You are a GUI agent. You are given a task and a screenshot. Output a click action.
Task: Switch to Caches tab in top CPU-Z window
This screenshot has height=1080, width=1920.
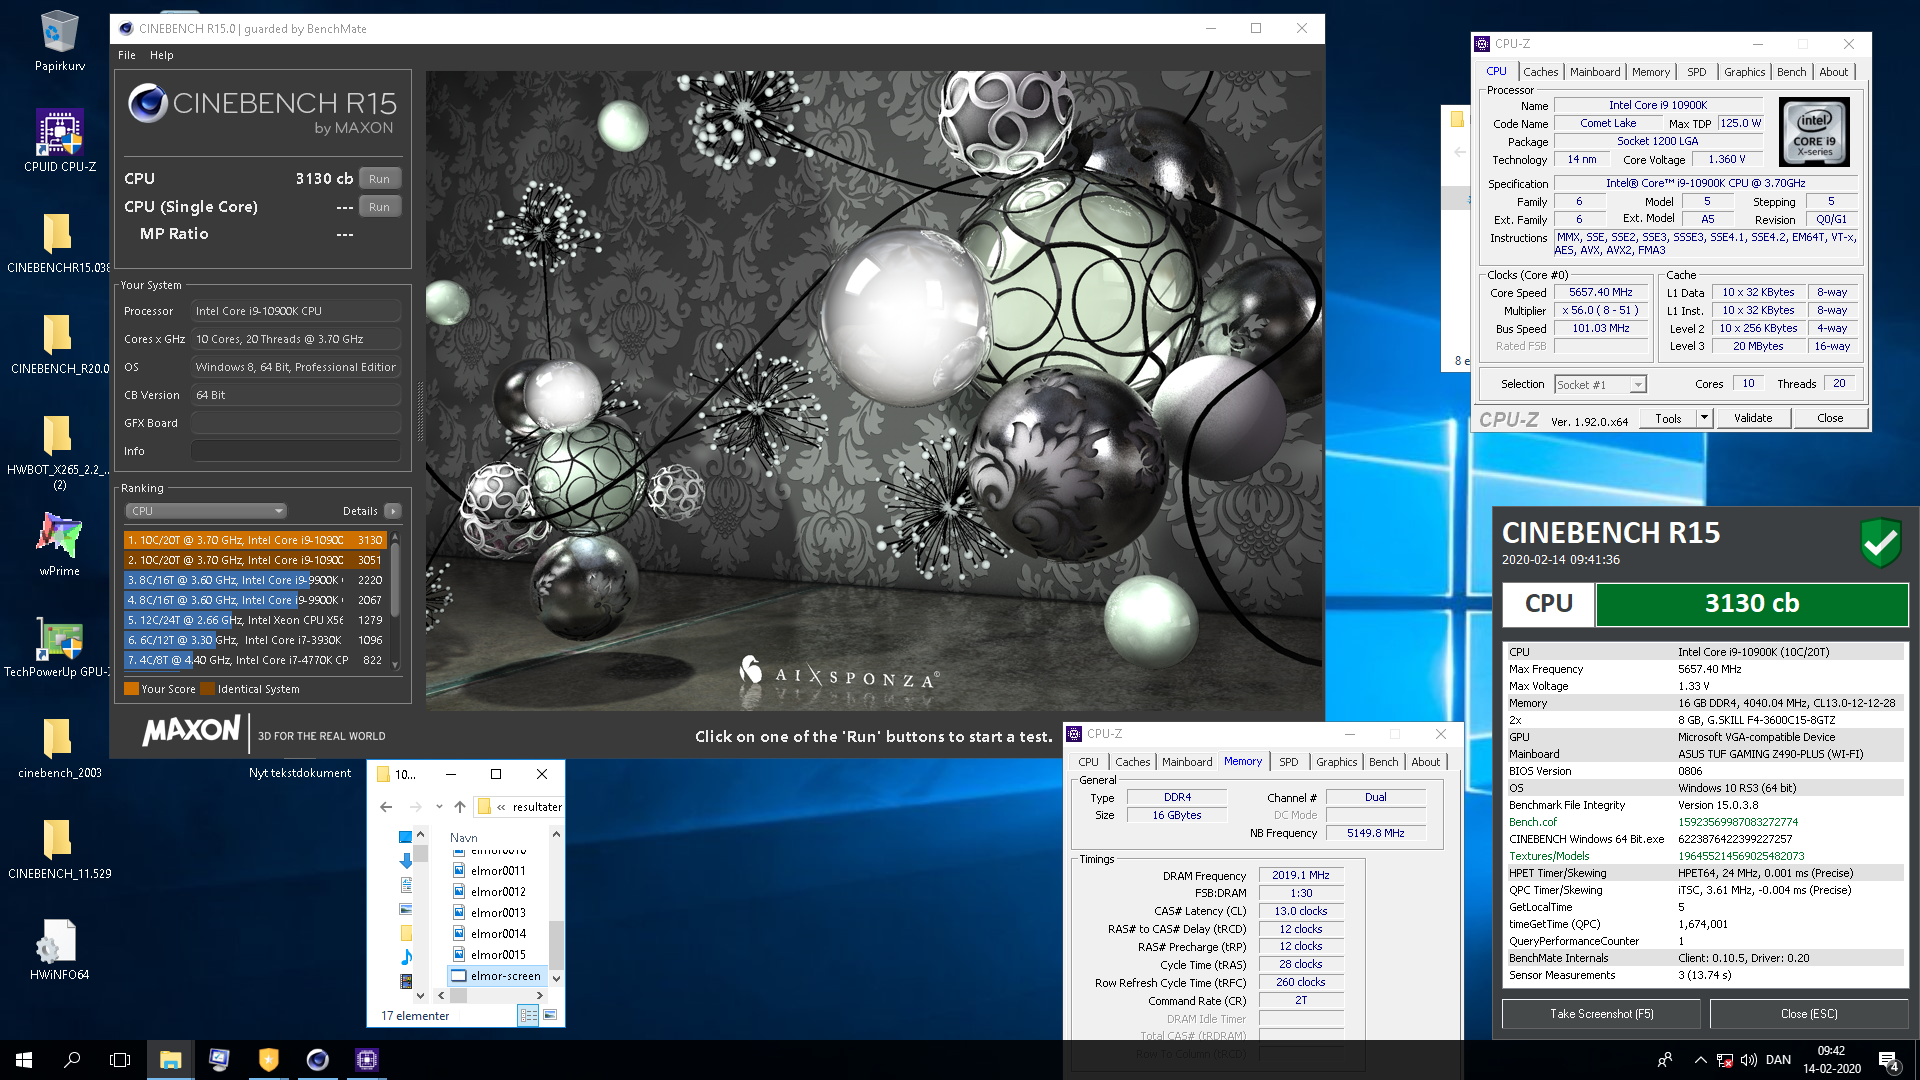pos(1540,72)
